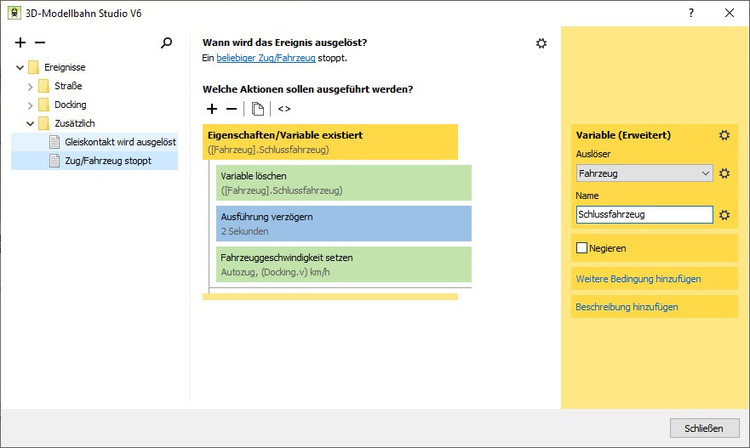Image resolution: width=750 pixels, height=448 pixels.
Task: Open the event search magnifier icon
Action: pos(167,43)
